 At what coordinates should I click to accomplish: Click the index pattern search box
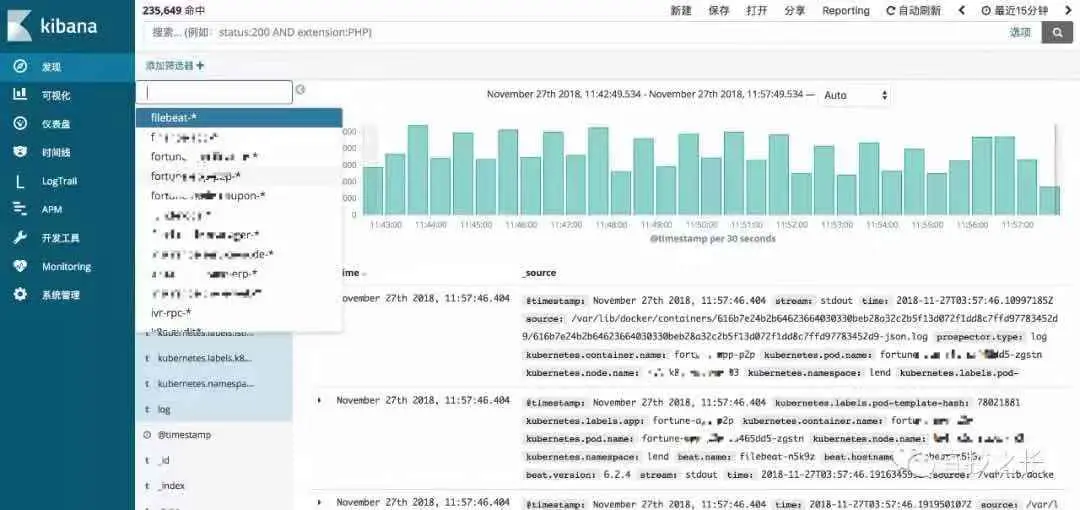(214, 92)
